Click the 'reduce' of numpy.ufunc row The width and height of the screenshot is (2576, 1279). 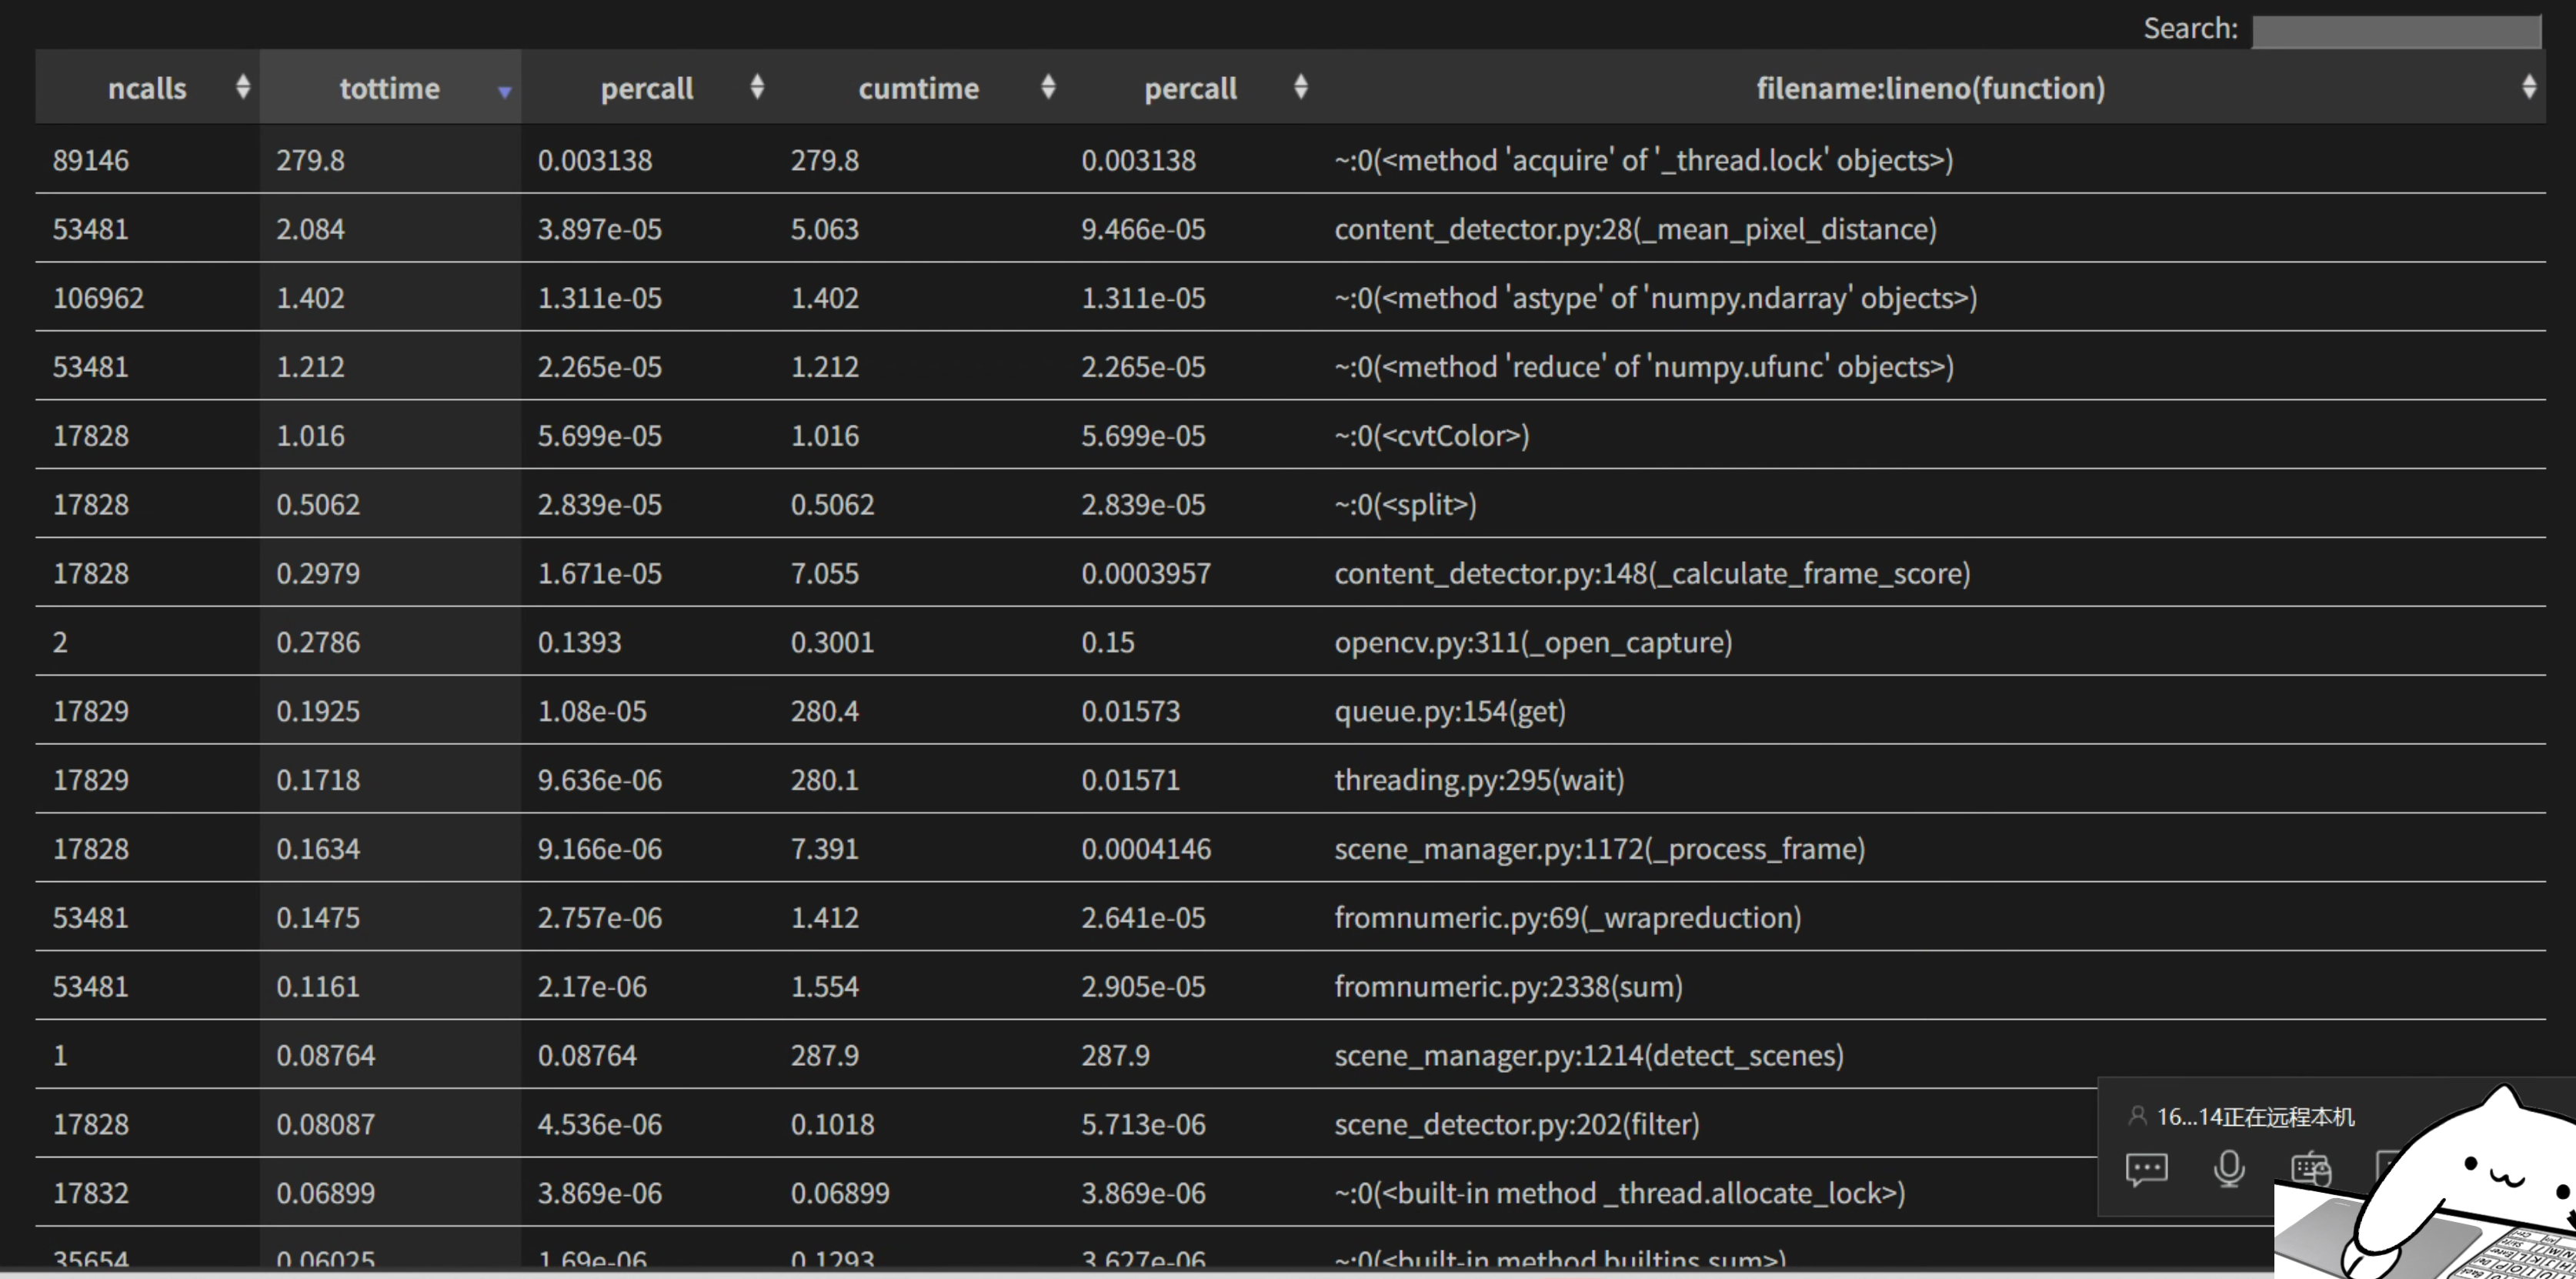click(x=1290, y=367)
